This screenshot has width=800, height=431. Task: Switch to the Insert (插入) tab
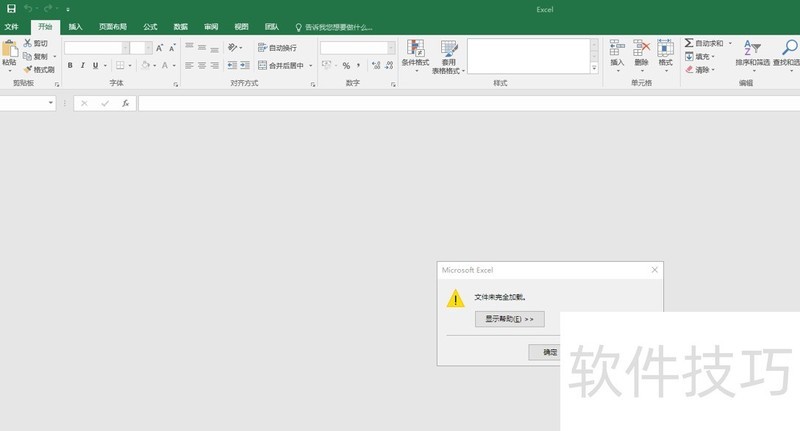75,27
